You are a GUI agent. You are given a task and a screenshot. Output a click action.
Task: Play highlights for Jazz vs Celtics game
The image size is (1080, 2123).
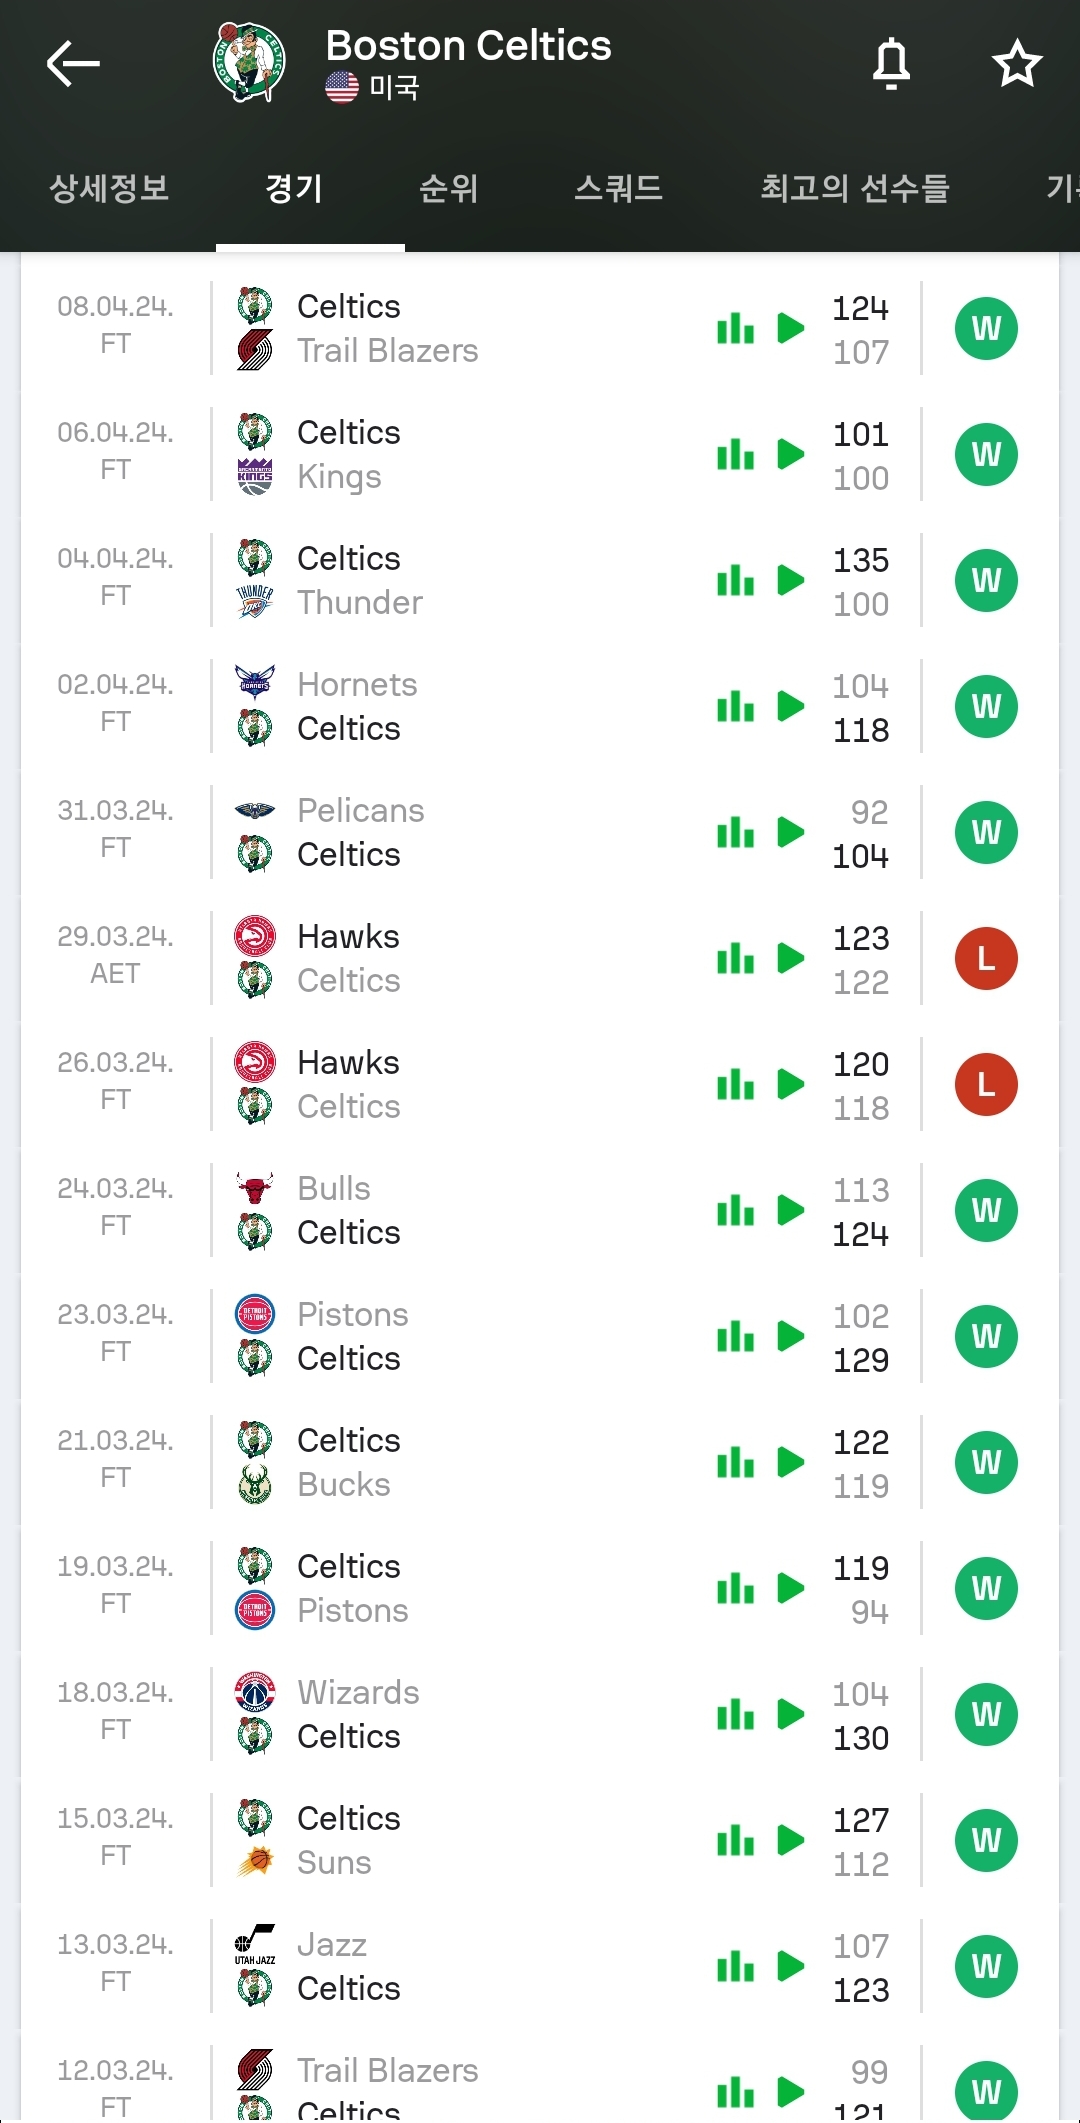pyautogui.click(x=791, y=1966)
